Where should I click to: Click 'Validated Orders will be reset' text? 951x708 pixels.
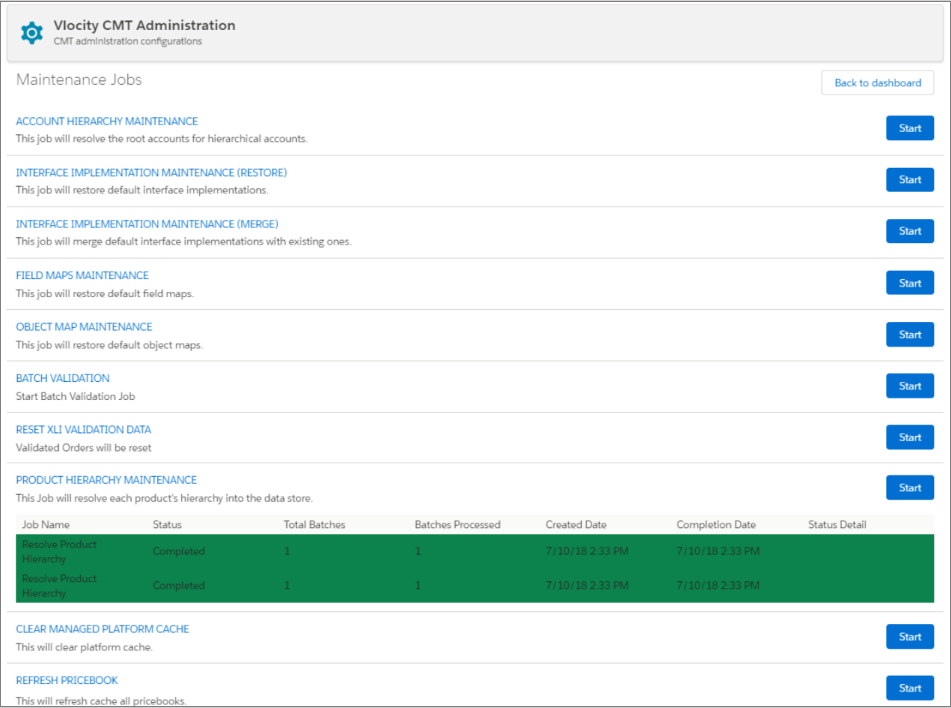pyautogui.click(x=84, y=448)
